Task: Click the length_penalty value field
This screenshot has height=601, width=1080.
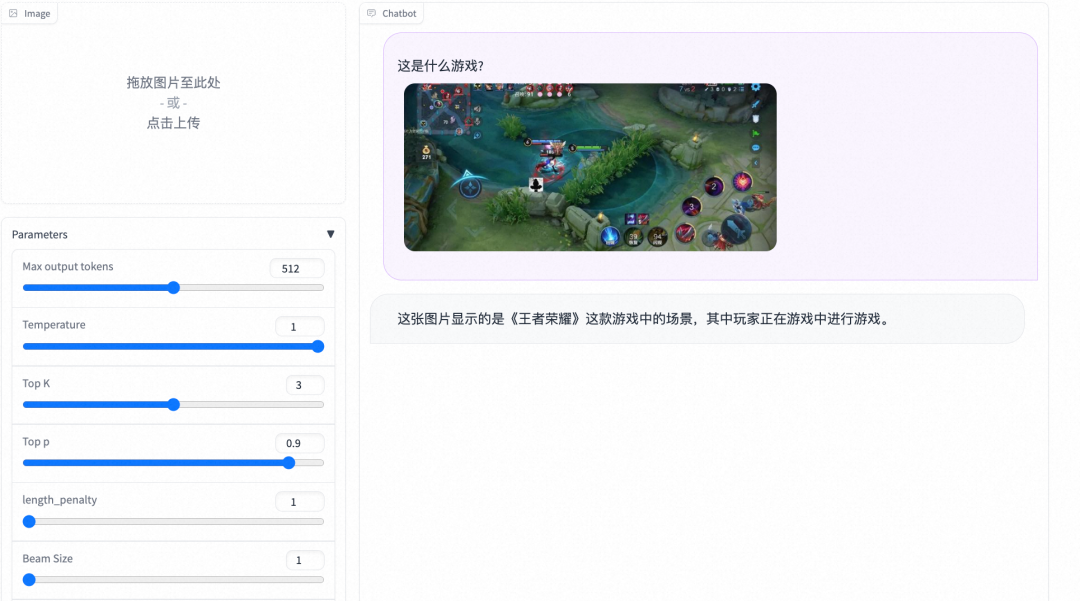Action: click(x=300, y=502)
